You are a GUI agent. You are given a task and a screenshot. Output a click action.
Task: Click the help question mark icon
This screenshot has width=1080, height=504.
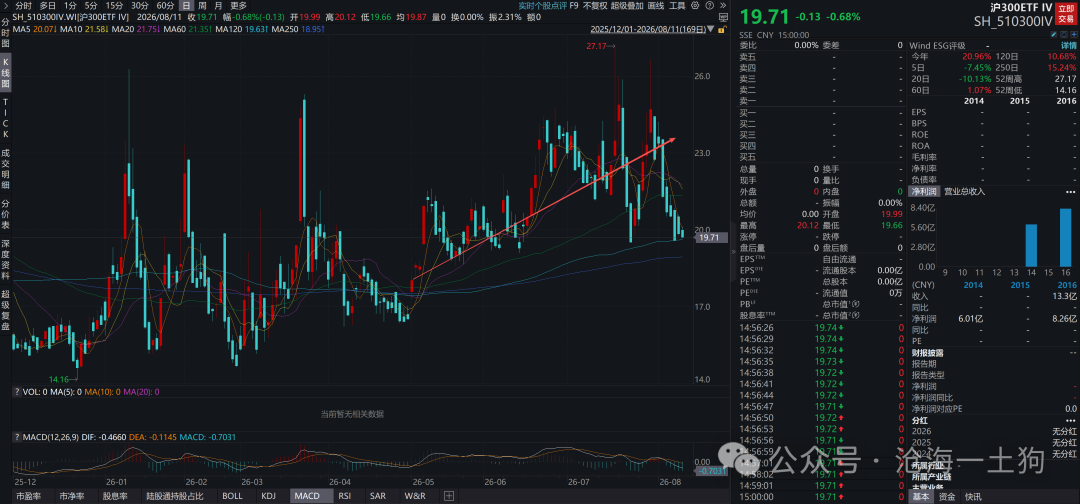[x=709, y=5]
